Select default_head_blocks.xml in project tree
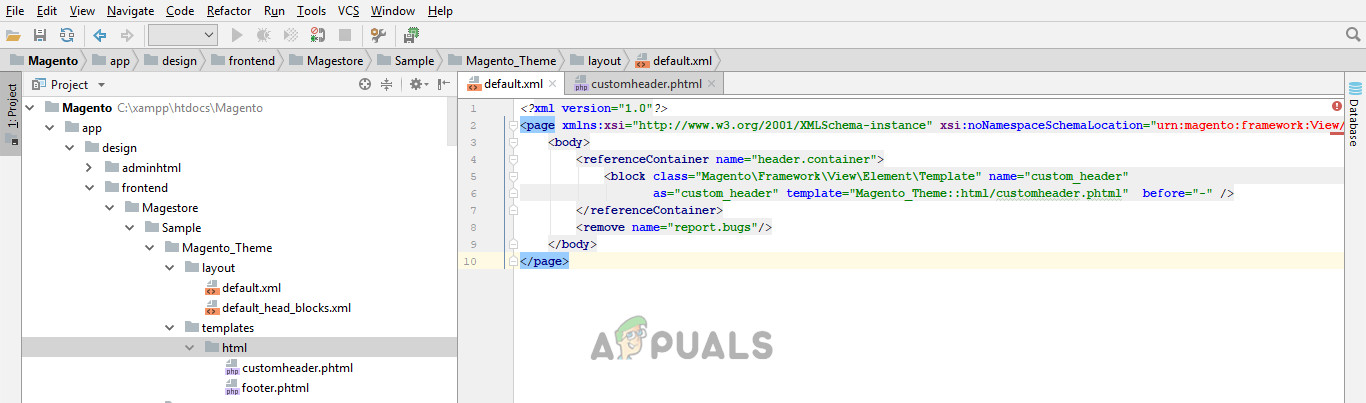 click(x=286, y=308)
